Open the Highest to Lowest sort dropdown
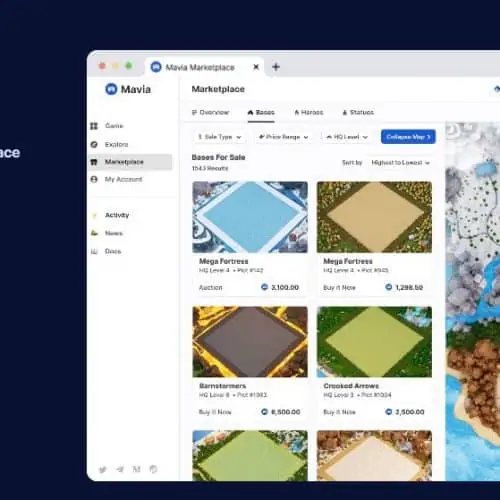Viewport: 500px width, 500px height. tap(401, 163)
